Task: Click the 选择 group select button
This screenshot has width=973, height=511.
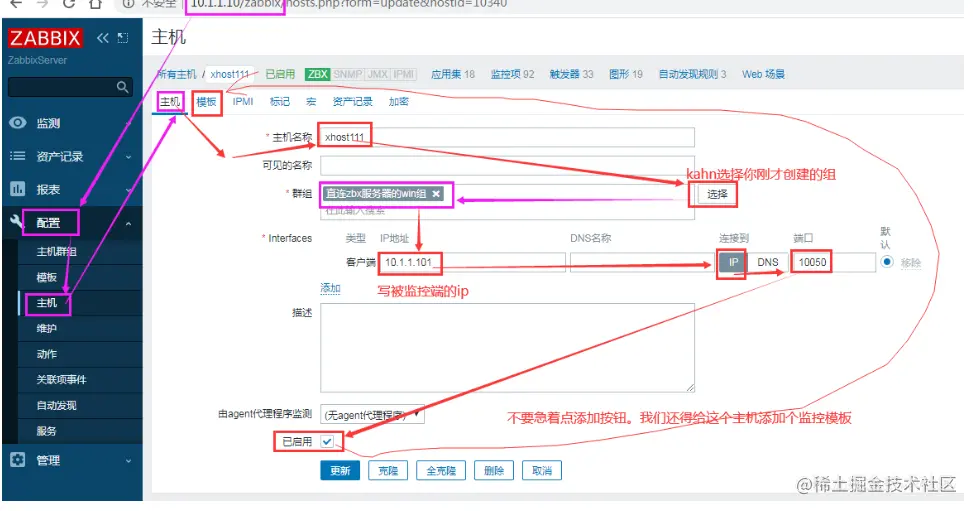Action: (x=717, y=194)
